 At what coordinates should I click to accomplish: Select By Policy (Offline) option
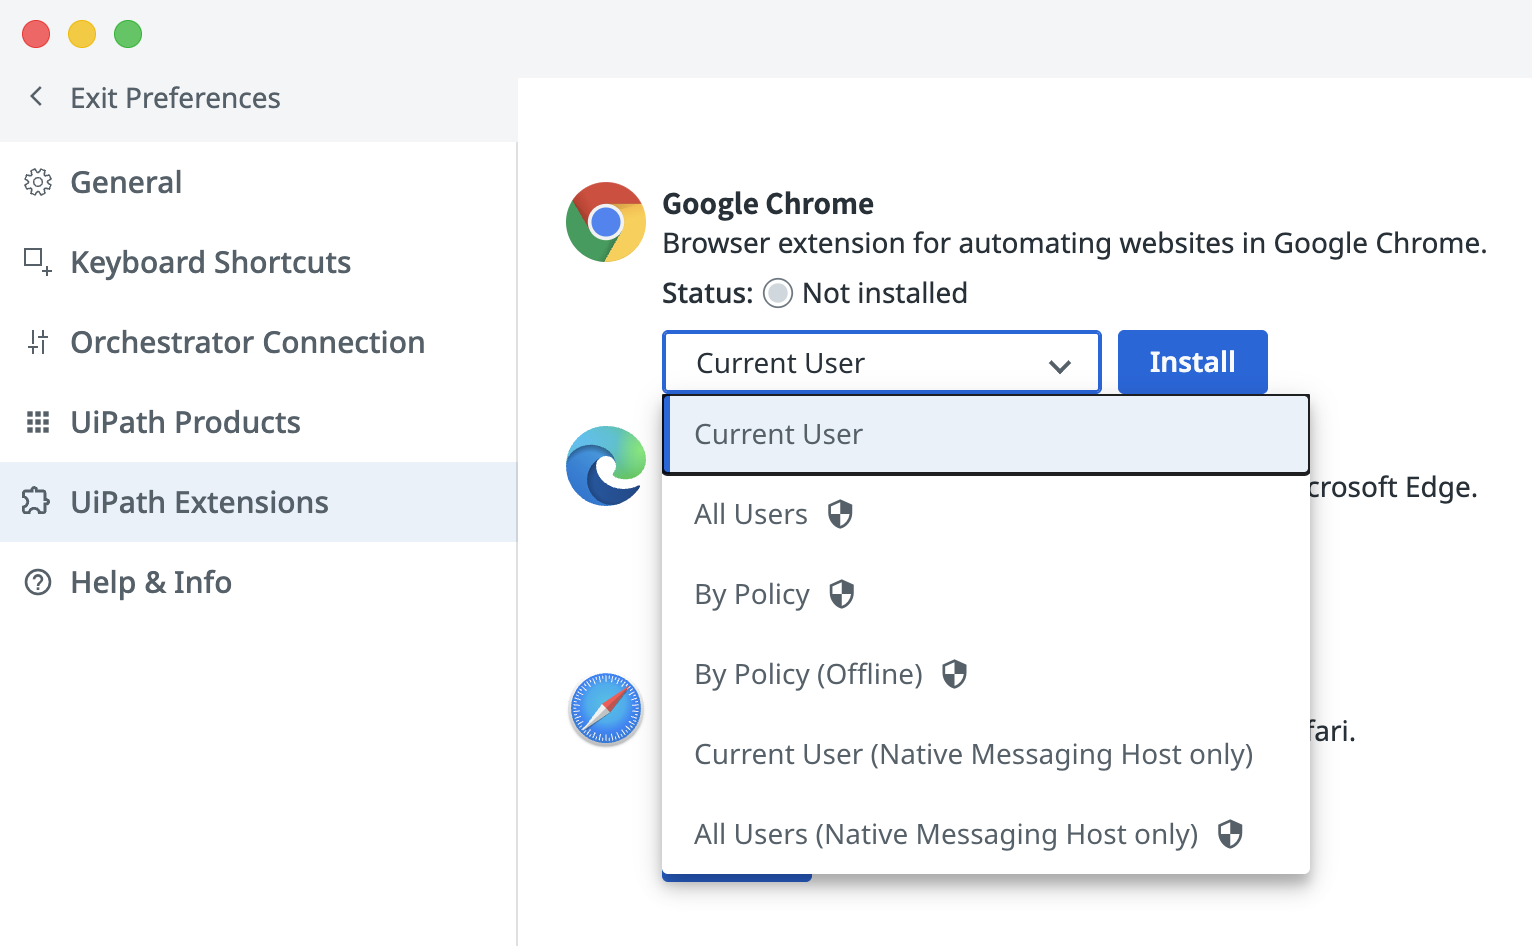(986, 674)
